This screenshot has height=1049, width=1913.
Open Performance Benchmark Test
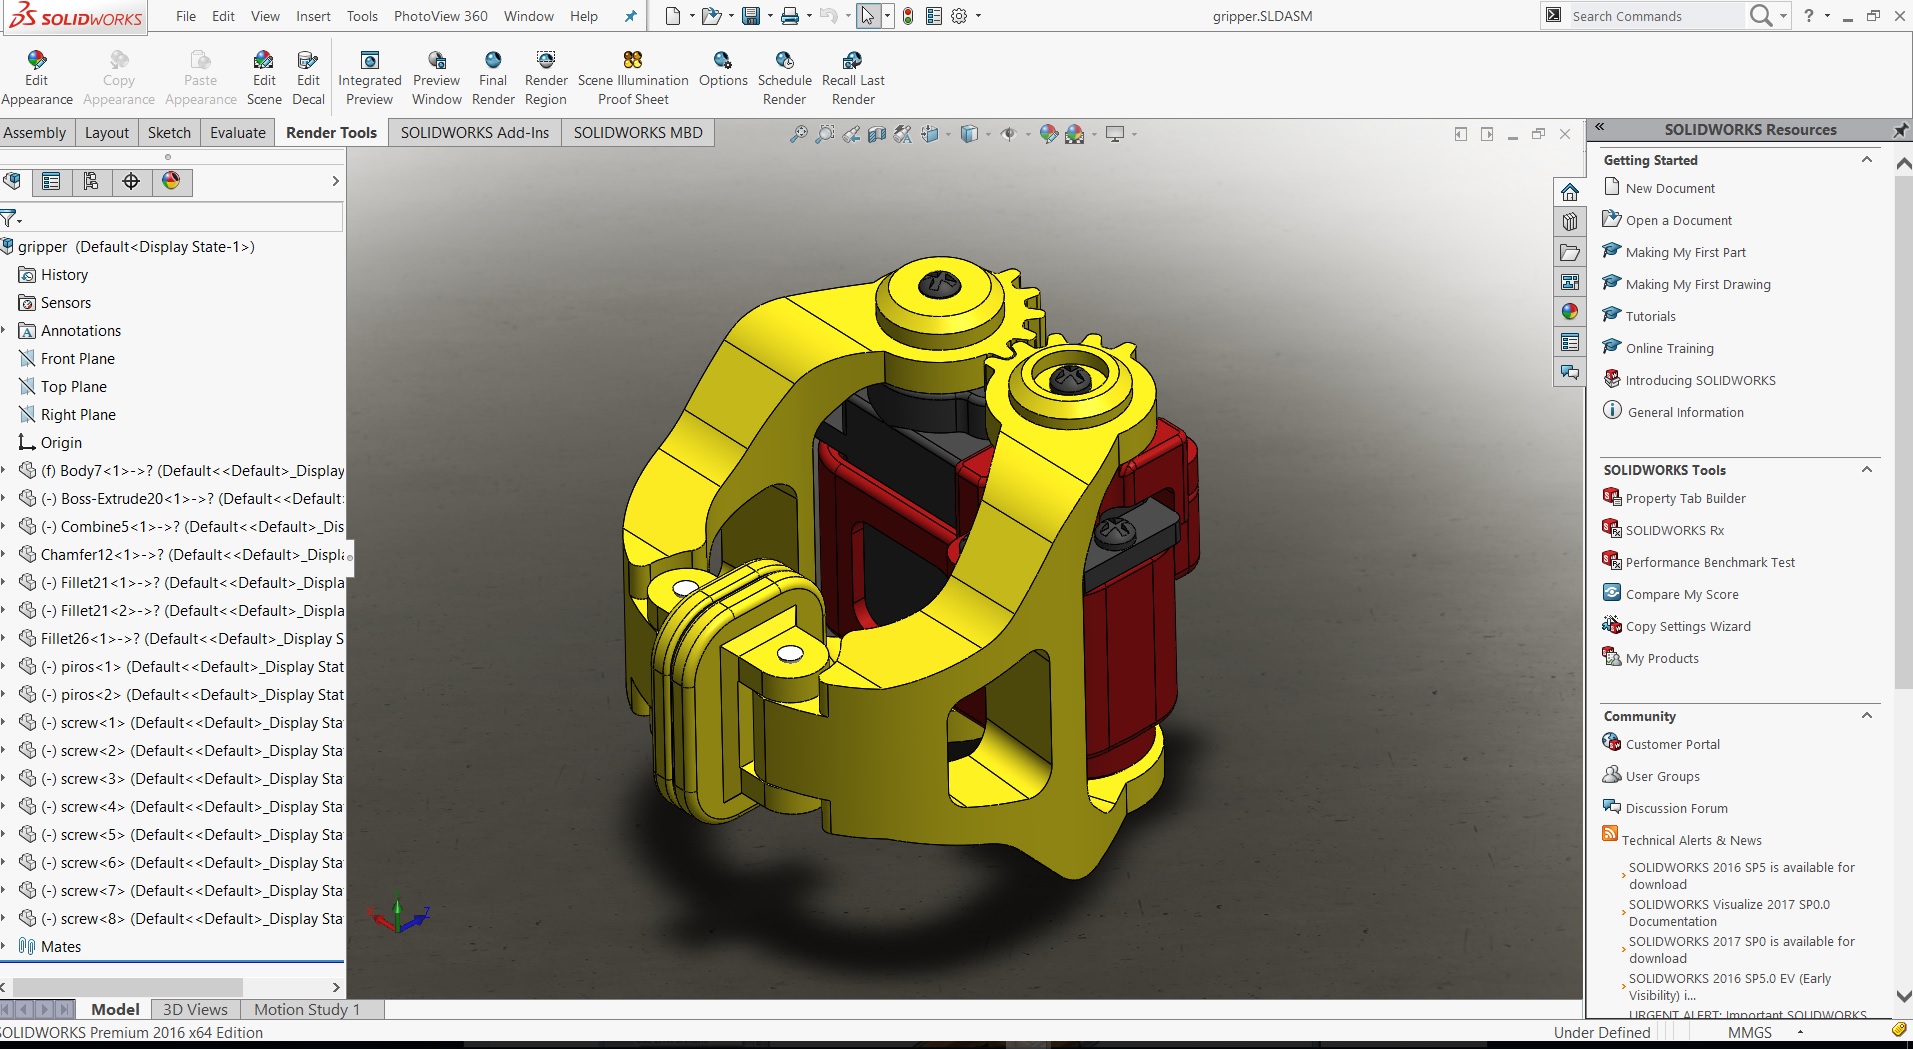point(1710,562)
